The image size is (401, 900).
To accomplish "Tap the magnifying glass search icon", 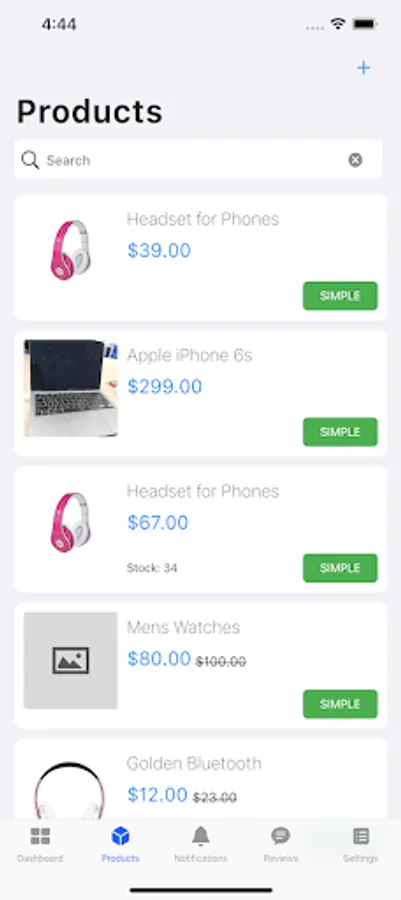I will tap(30, 160).
